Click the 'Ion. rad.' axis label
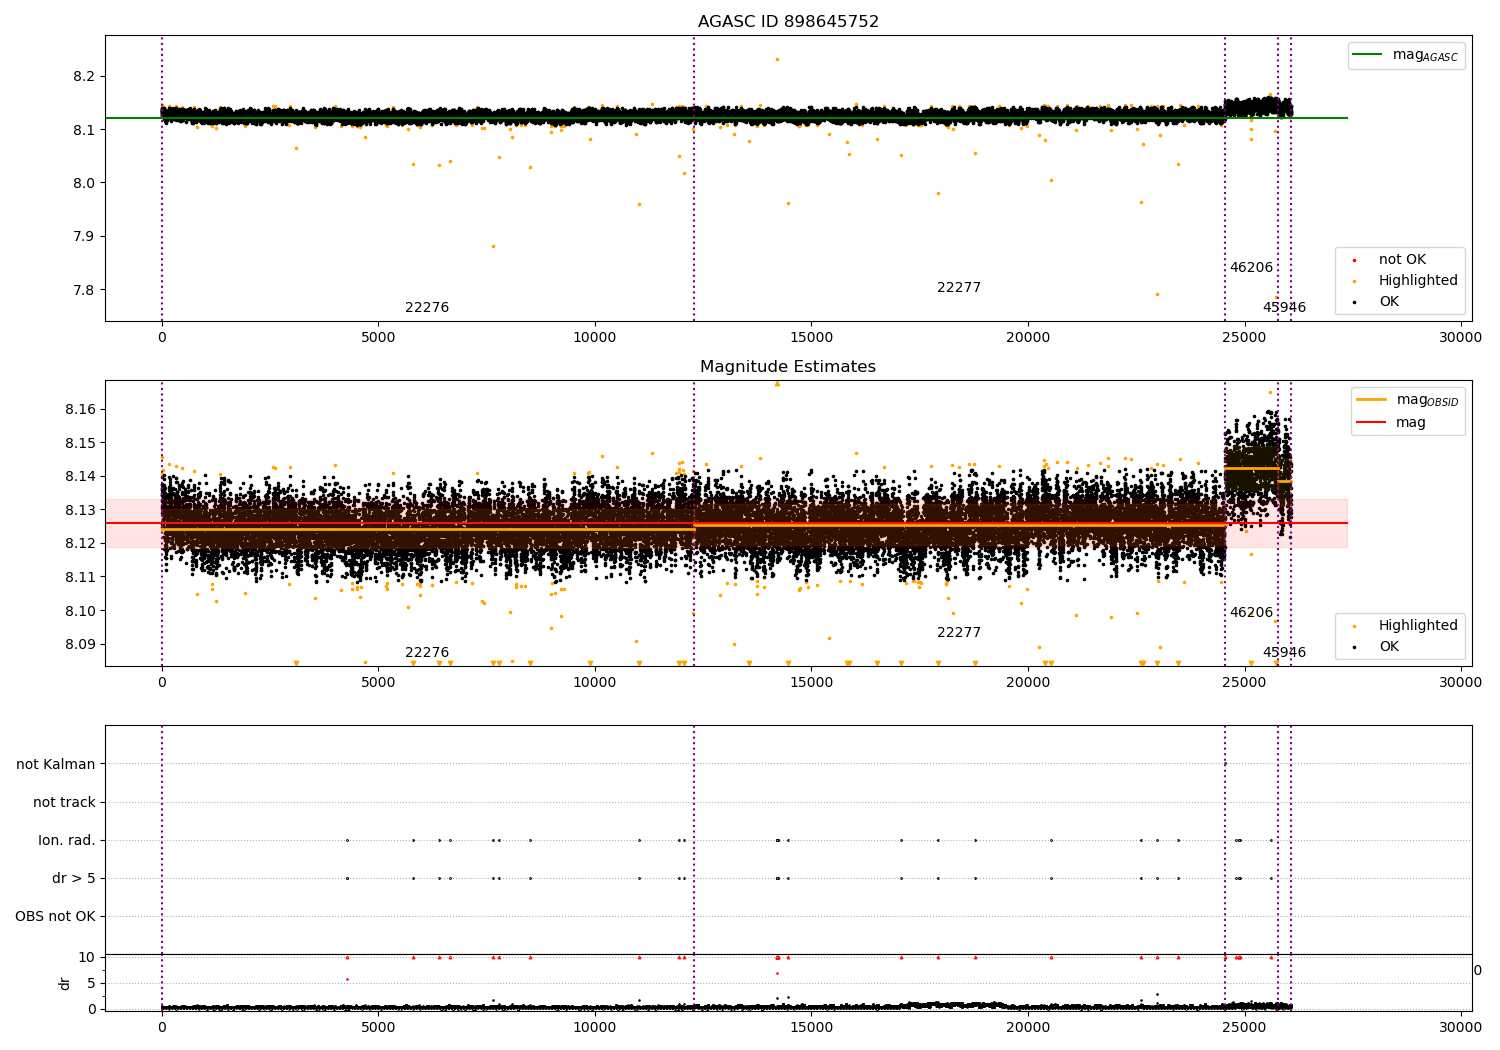 pos(67,840)
